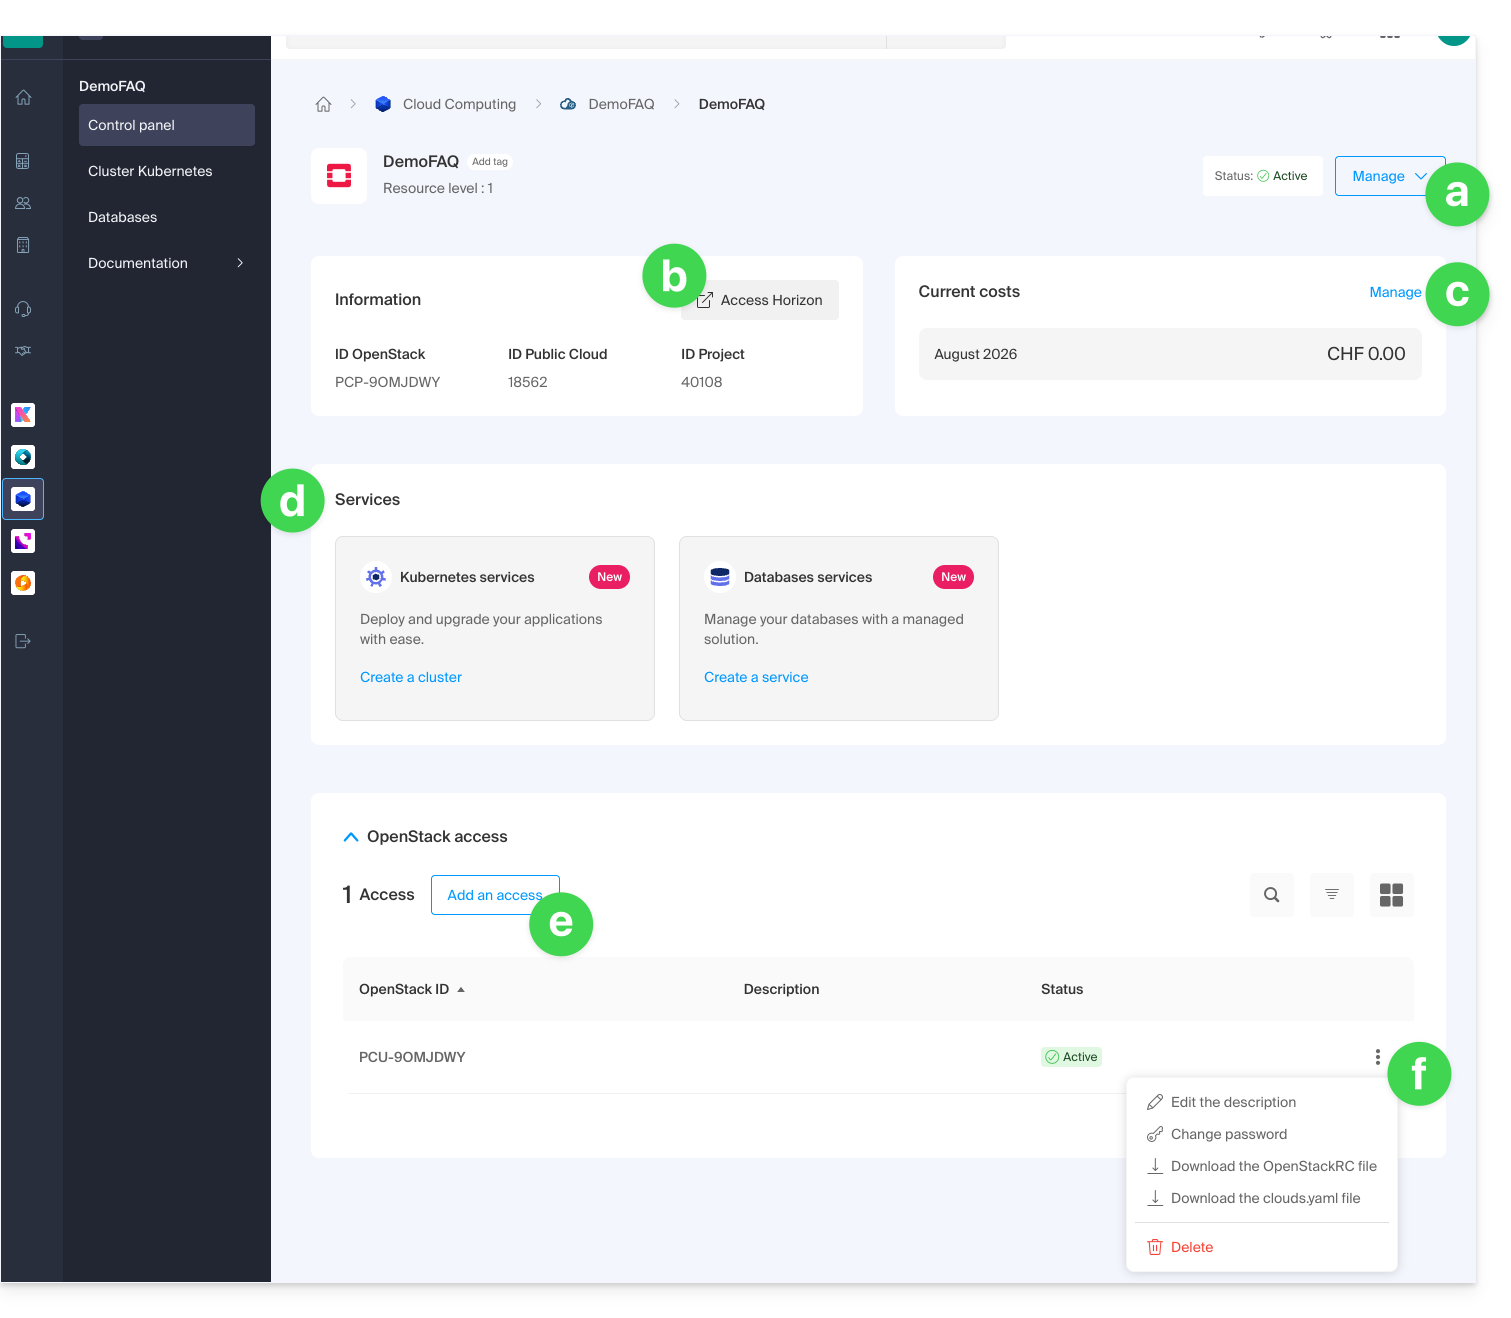1511x1318 pixels.
Task: Click the Databases services card
Action: click(x=839, y=628)
